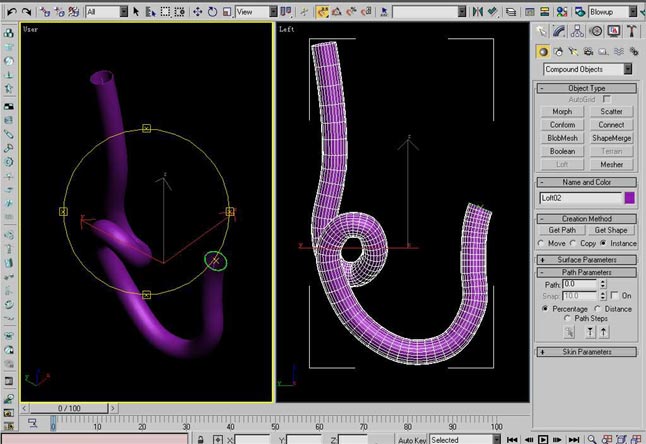
Task: Click the 0 / 100 time slider
Action: pos(69,408)
